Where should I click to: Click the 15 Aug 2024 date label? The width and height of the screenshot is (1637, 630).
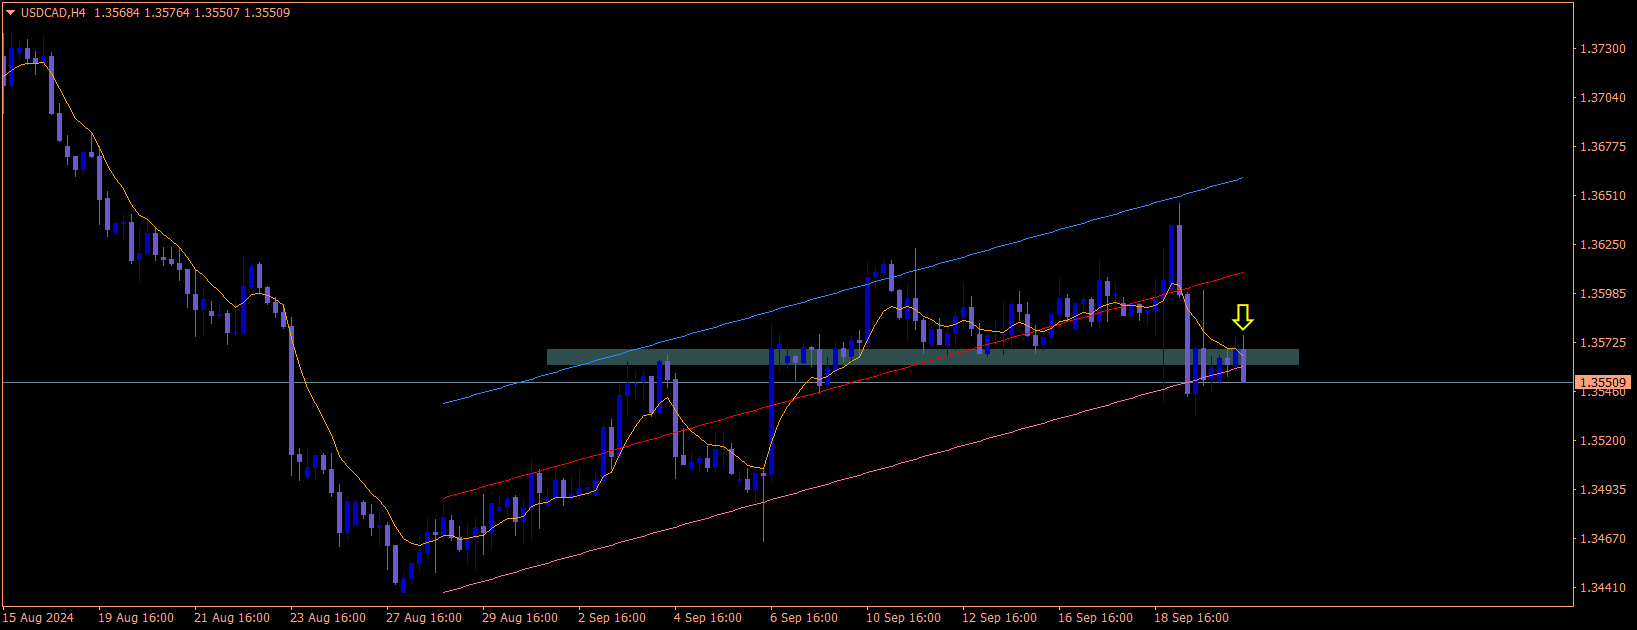(38, 618)
